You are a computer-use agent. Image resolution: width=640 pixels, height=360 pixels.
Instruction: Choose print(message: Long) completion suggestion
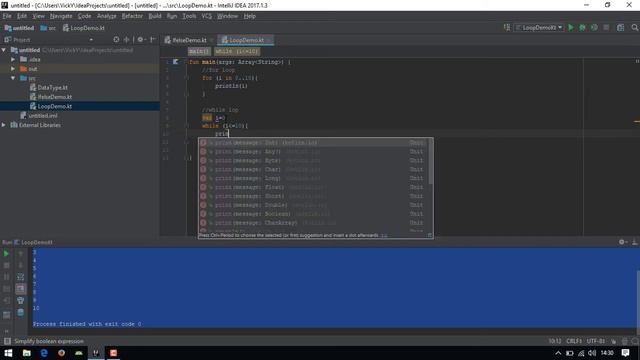313,178
